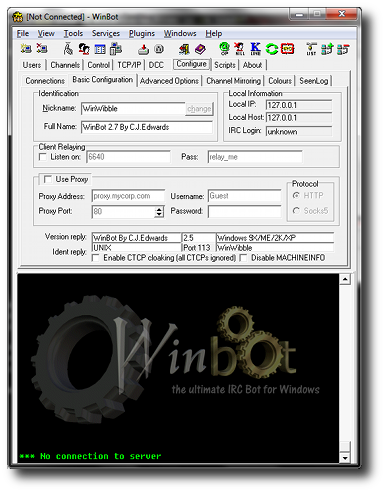Click the green circular arrows refresh icon
Image resolution: width=385 pixels, height=492 pixels.
[272, 49]
